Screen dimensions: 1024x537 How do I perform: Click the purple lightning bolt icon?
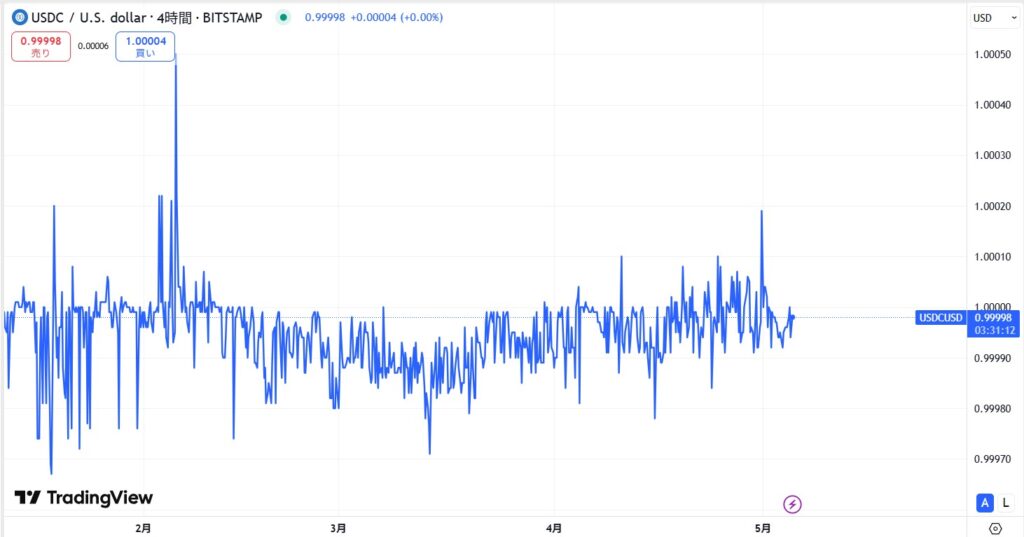pyautogui.click(x=792, y=504)
